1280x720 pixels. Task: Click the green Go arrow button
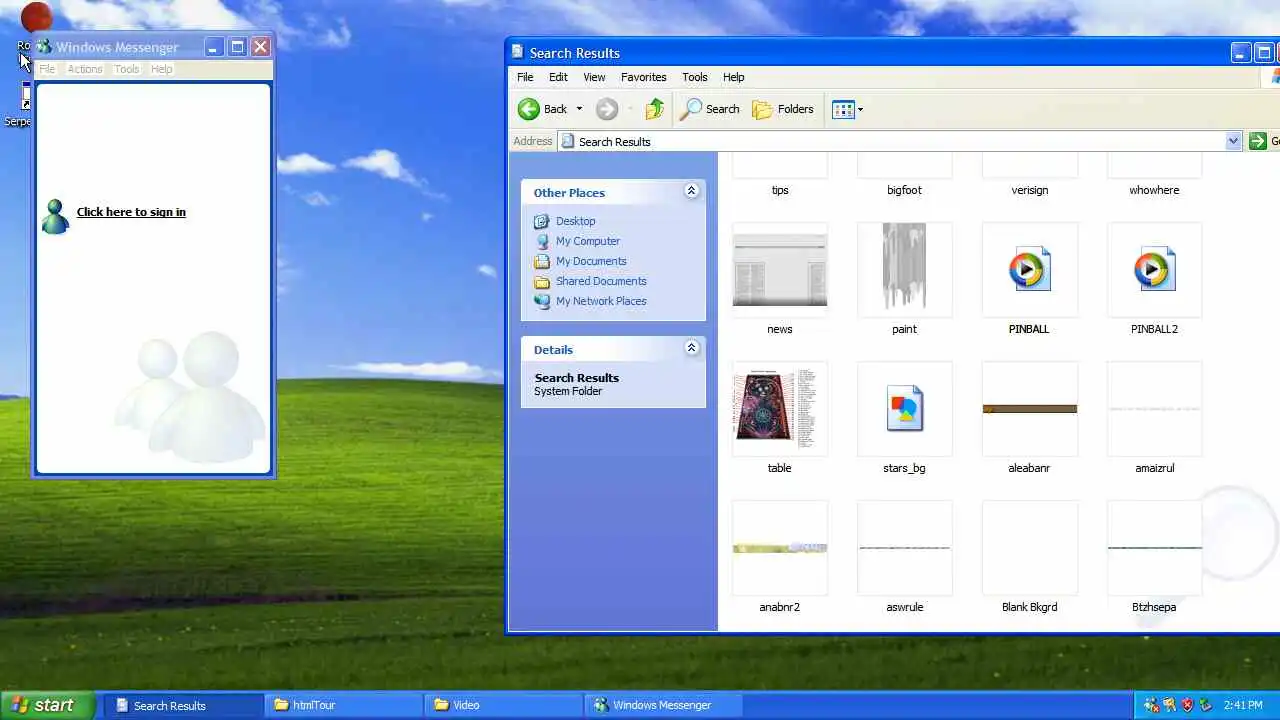(x=1258, y=141)
